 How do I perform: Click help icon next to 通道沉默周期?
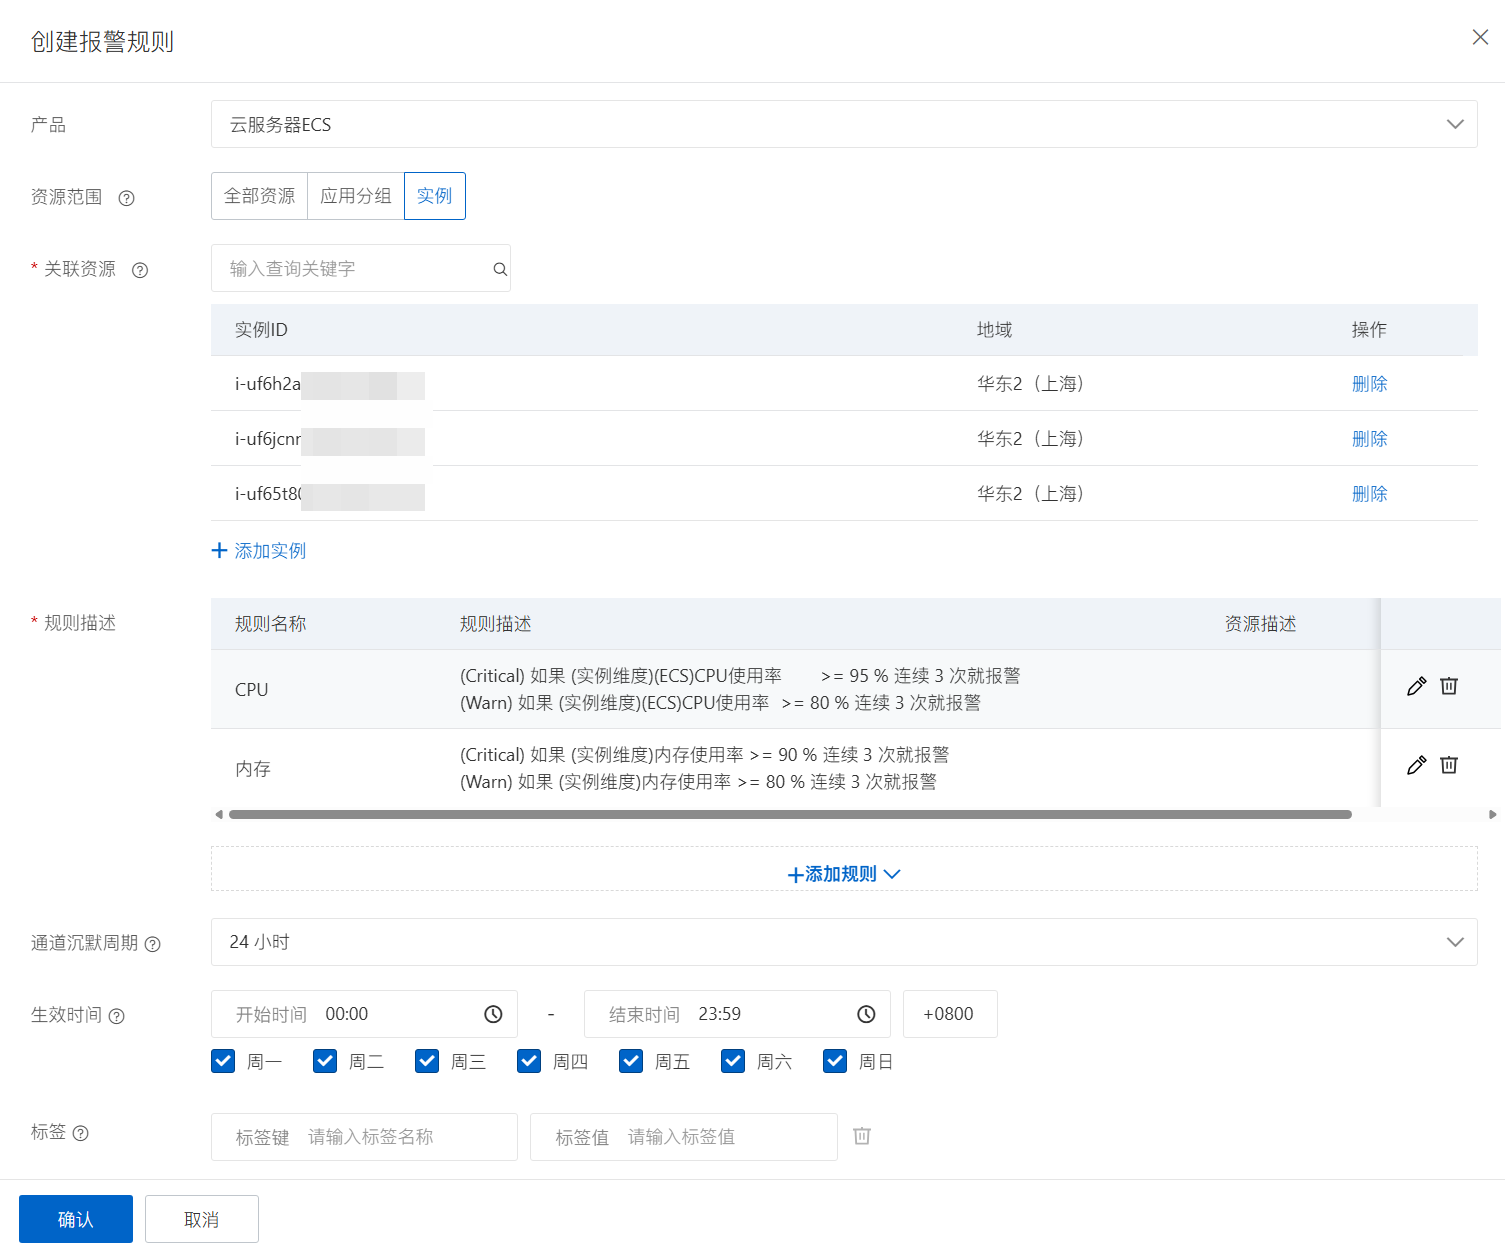pyautogui.click(x=153, y=944)
